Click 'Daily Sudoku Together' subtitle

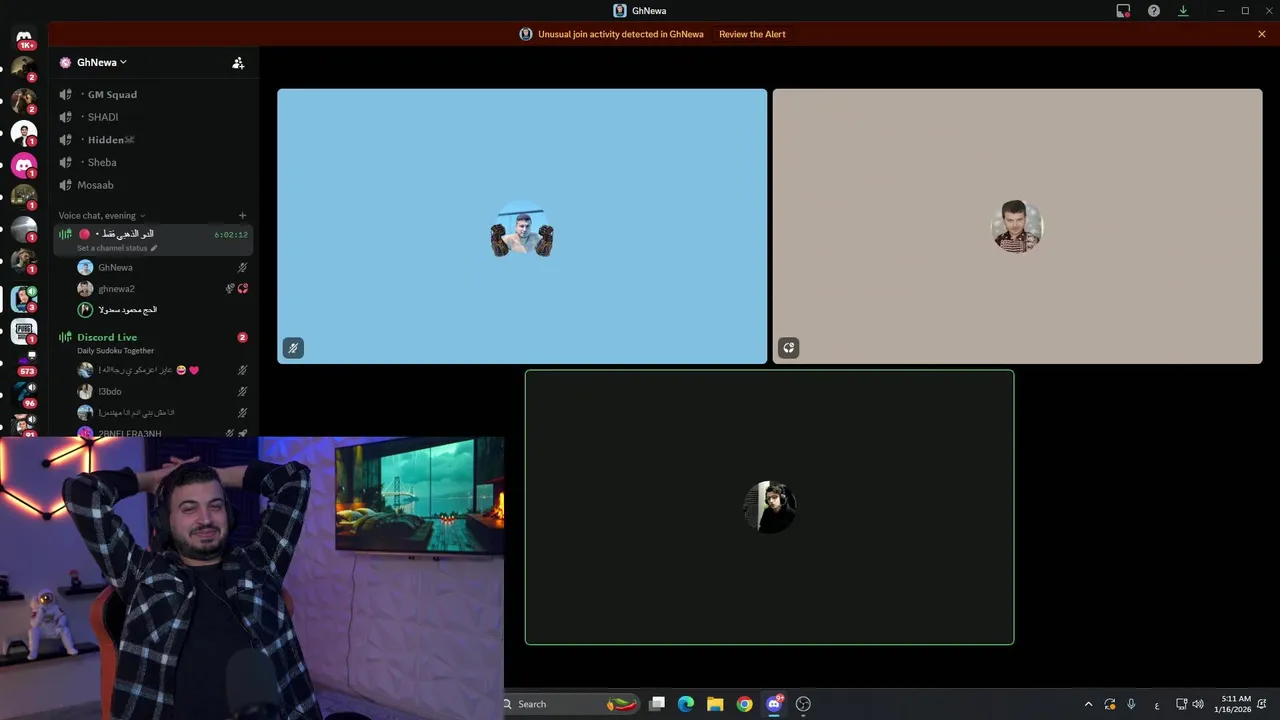[116, 351]
